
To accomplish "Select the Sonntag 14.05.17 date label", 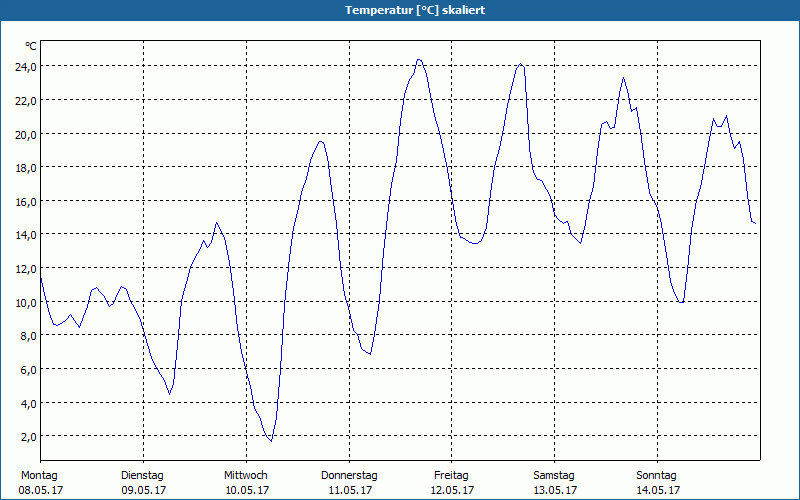I will tap(657, 483).
